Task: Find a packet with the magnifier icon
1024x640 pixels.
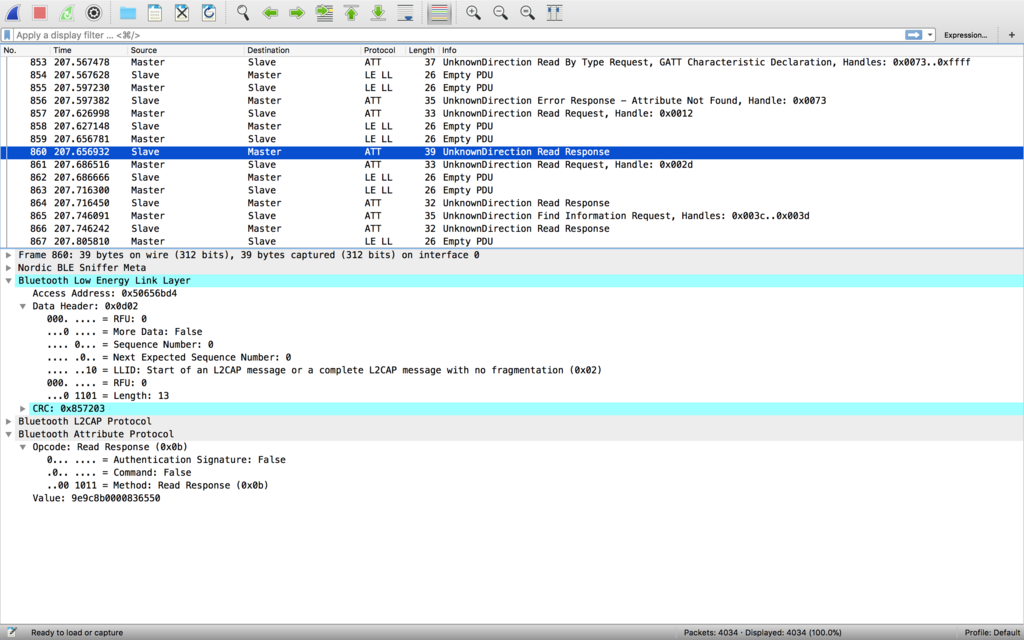Action: pos(243,13)
